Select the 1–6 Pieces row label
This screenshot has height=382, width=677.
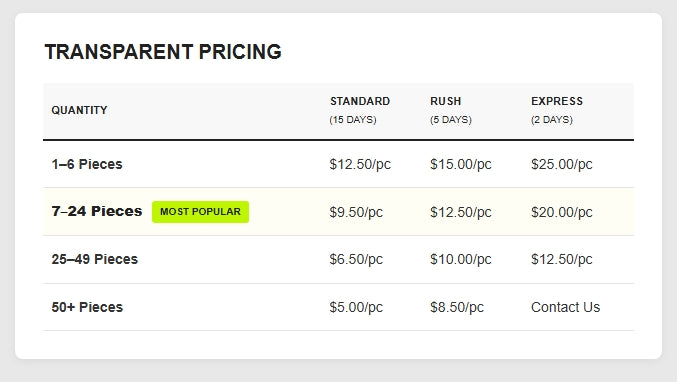(87, 164)
